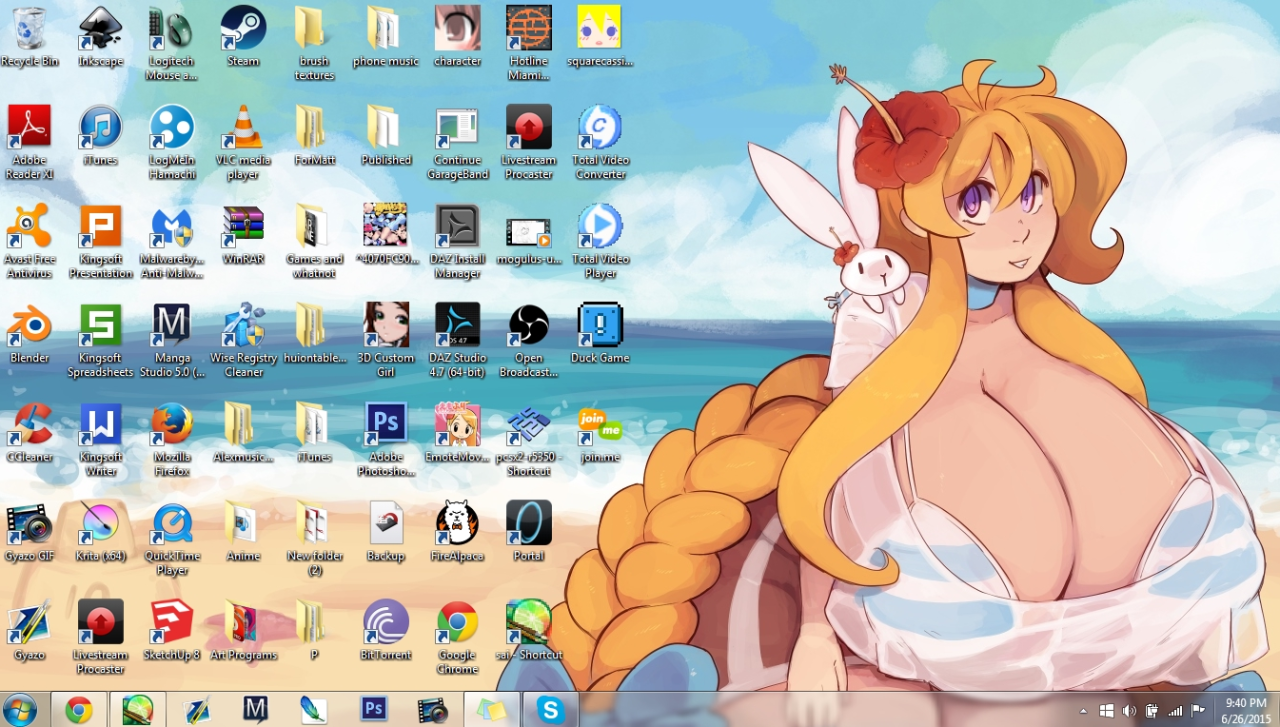This screenshot has height=727, width=1280.
Task: Open the Art Programs folder
Action: tap(243, 630)
